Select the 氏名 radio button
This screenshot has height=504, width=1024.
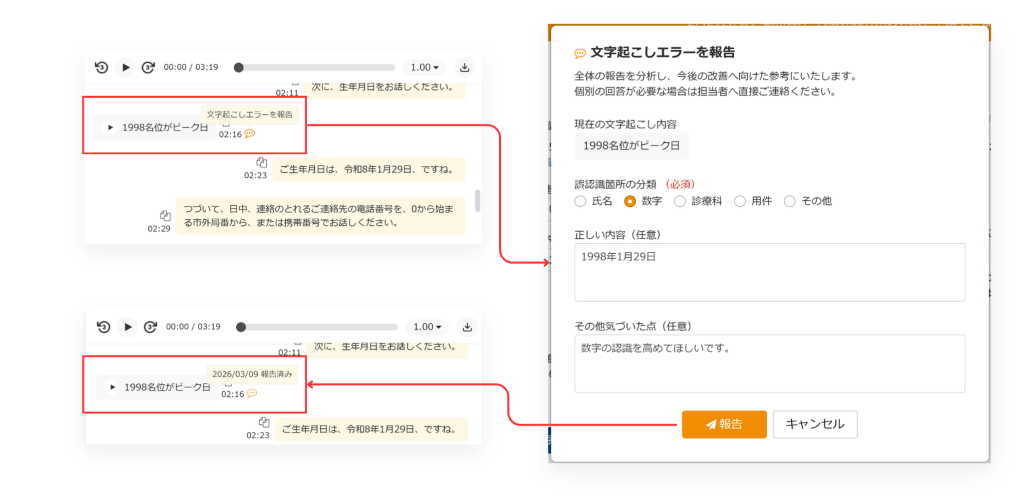[x=581, y=201]
